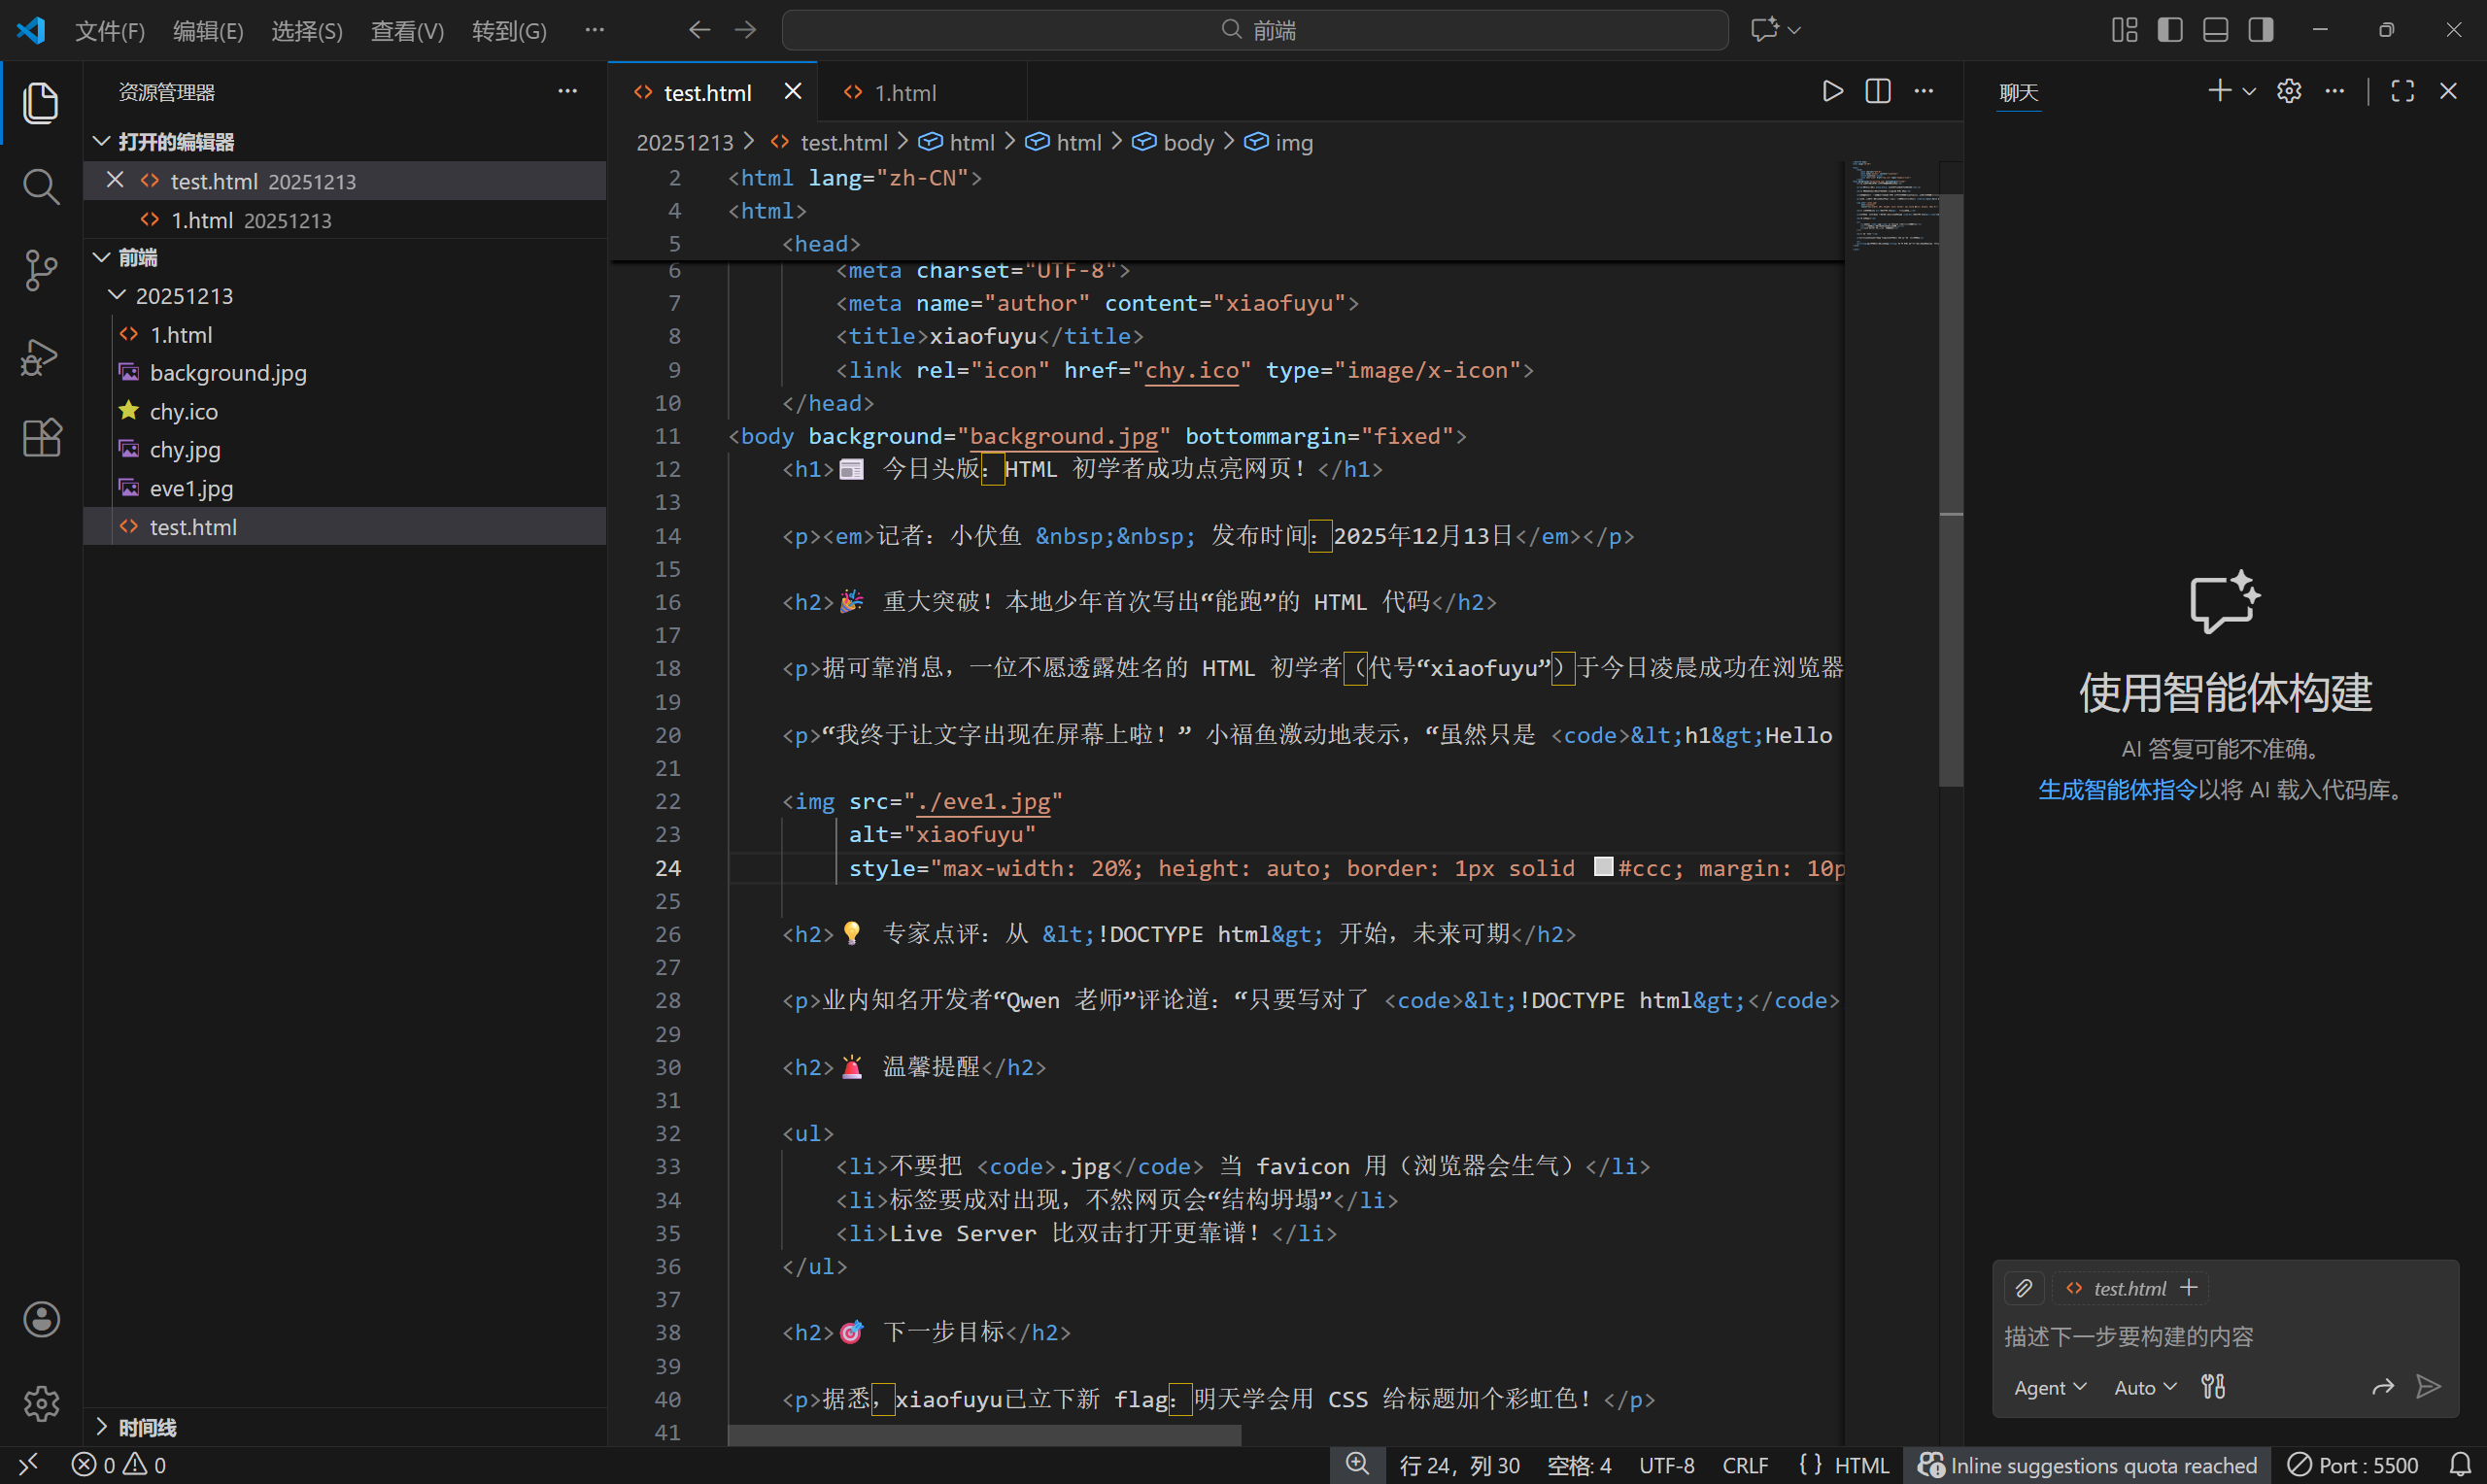Image resolution: width=2487 pixels, height=1484 pixels.
Task: Open the Agent mode dropdown
Action: [x=2050, y=1387]
